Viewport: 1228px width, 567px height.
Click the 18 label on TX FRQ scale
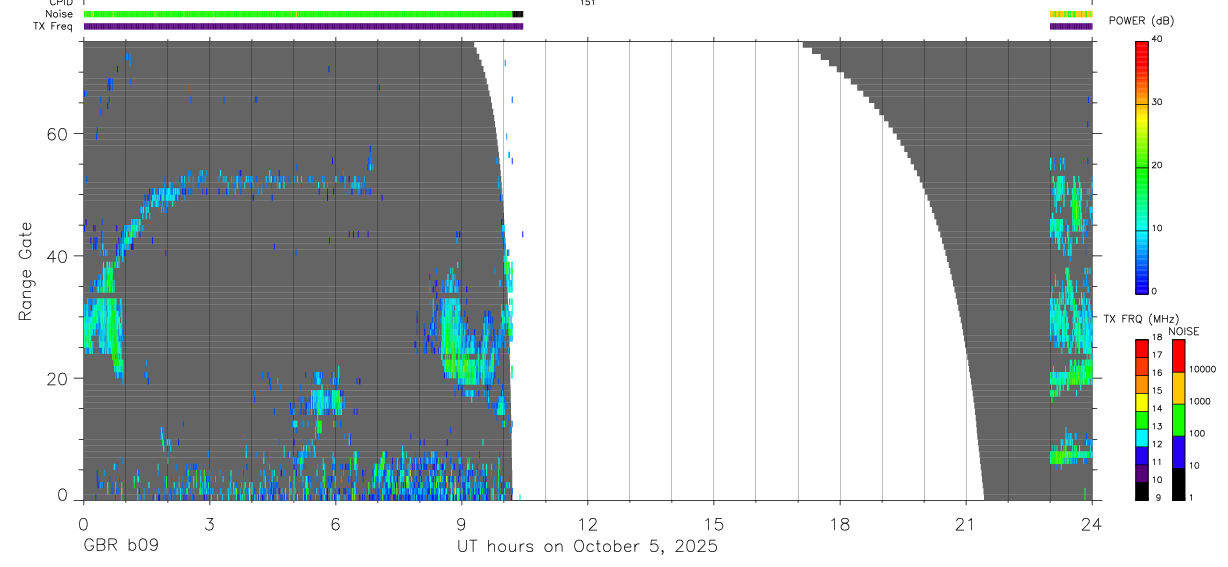(x=1157, y=338)
